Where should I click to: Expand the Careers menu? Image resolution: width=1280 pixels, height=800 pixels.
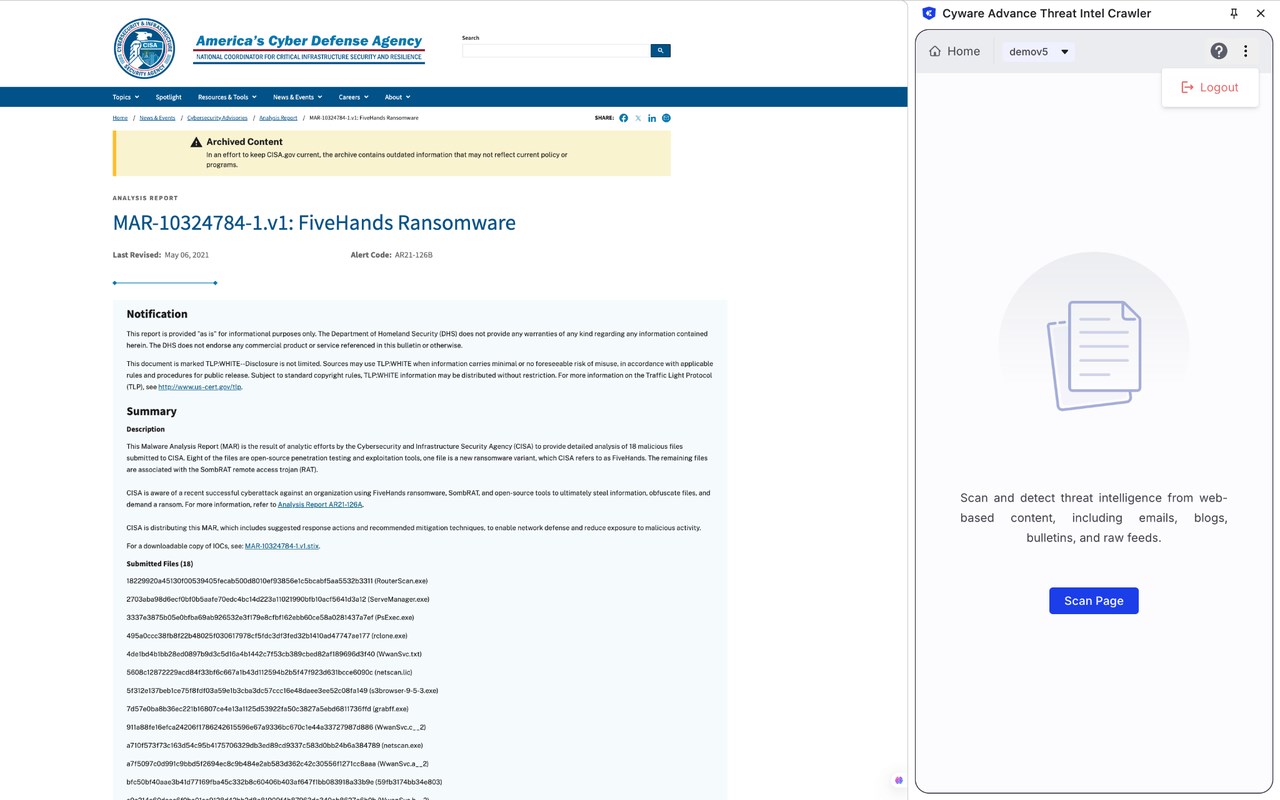pos(353,97)
